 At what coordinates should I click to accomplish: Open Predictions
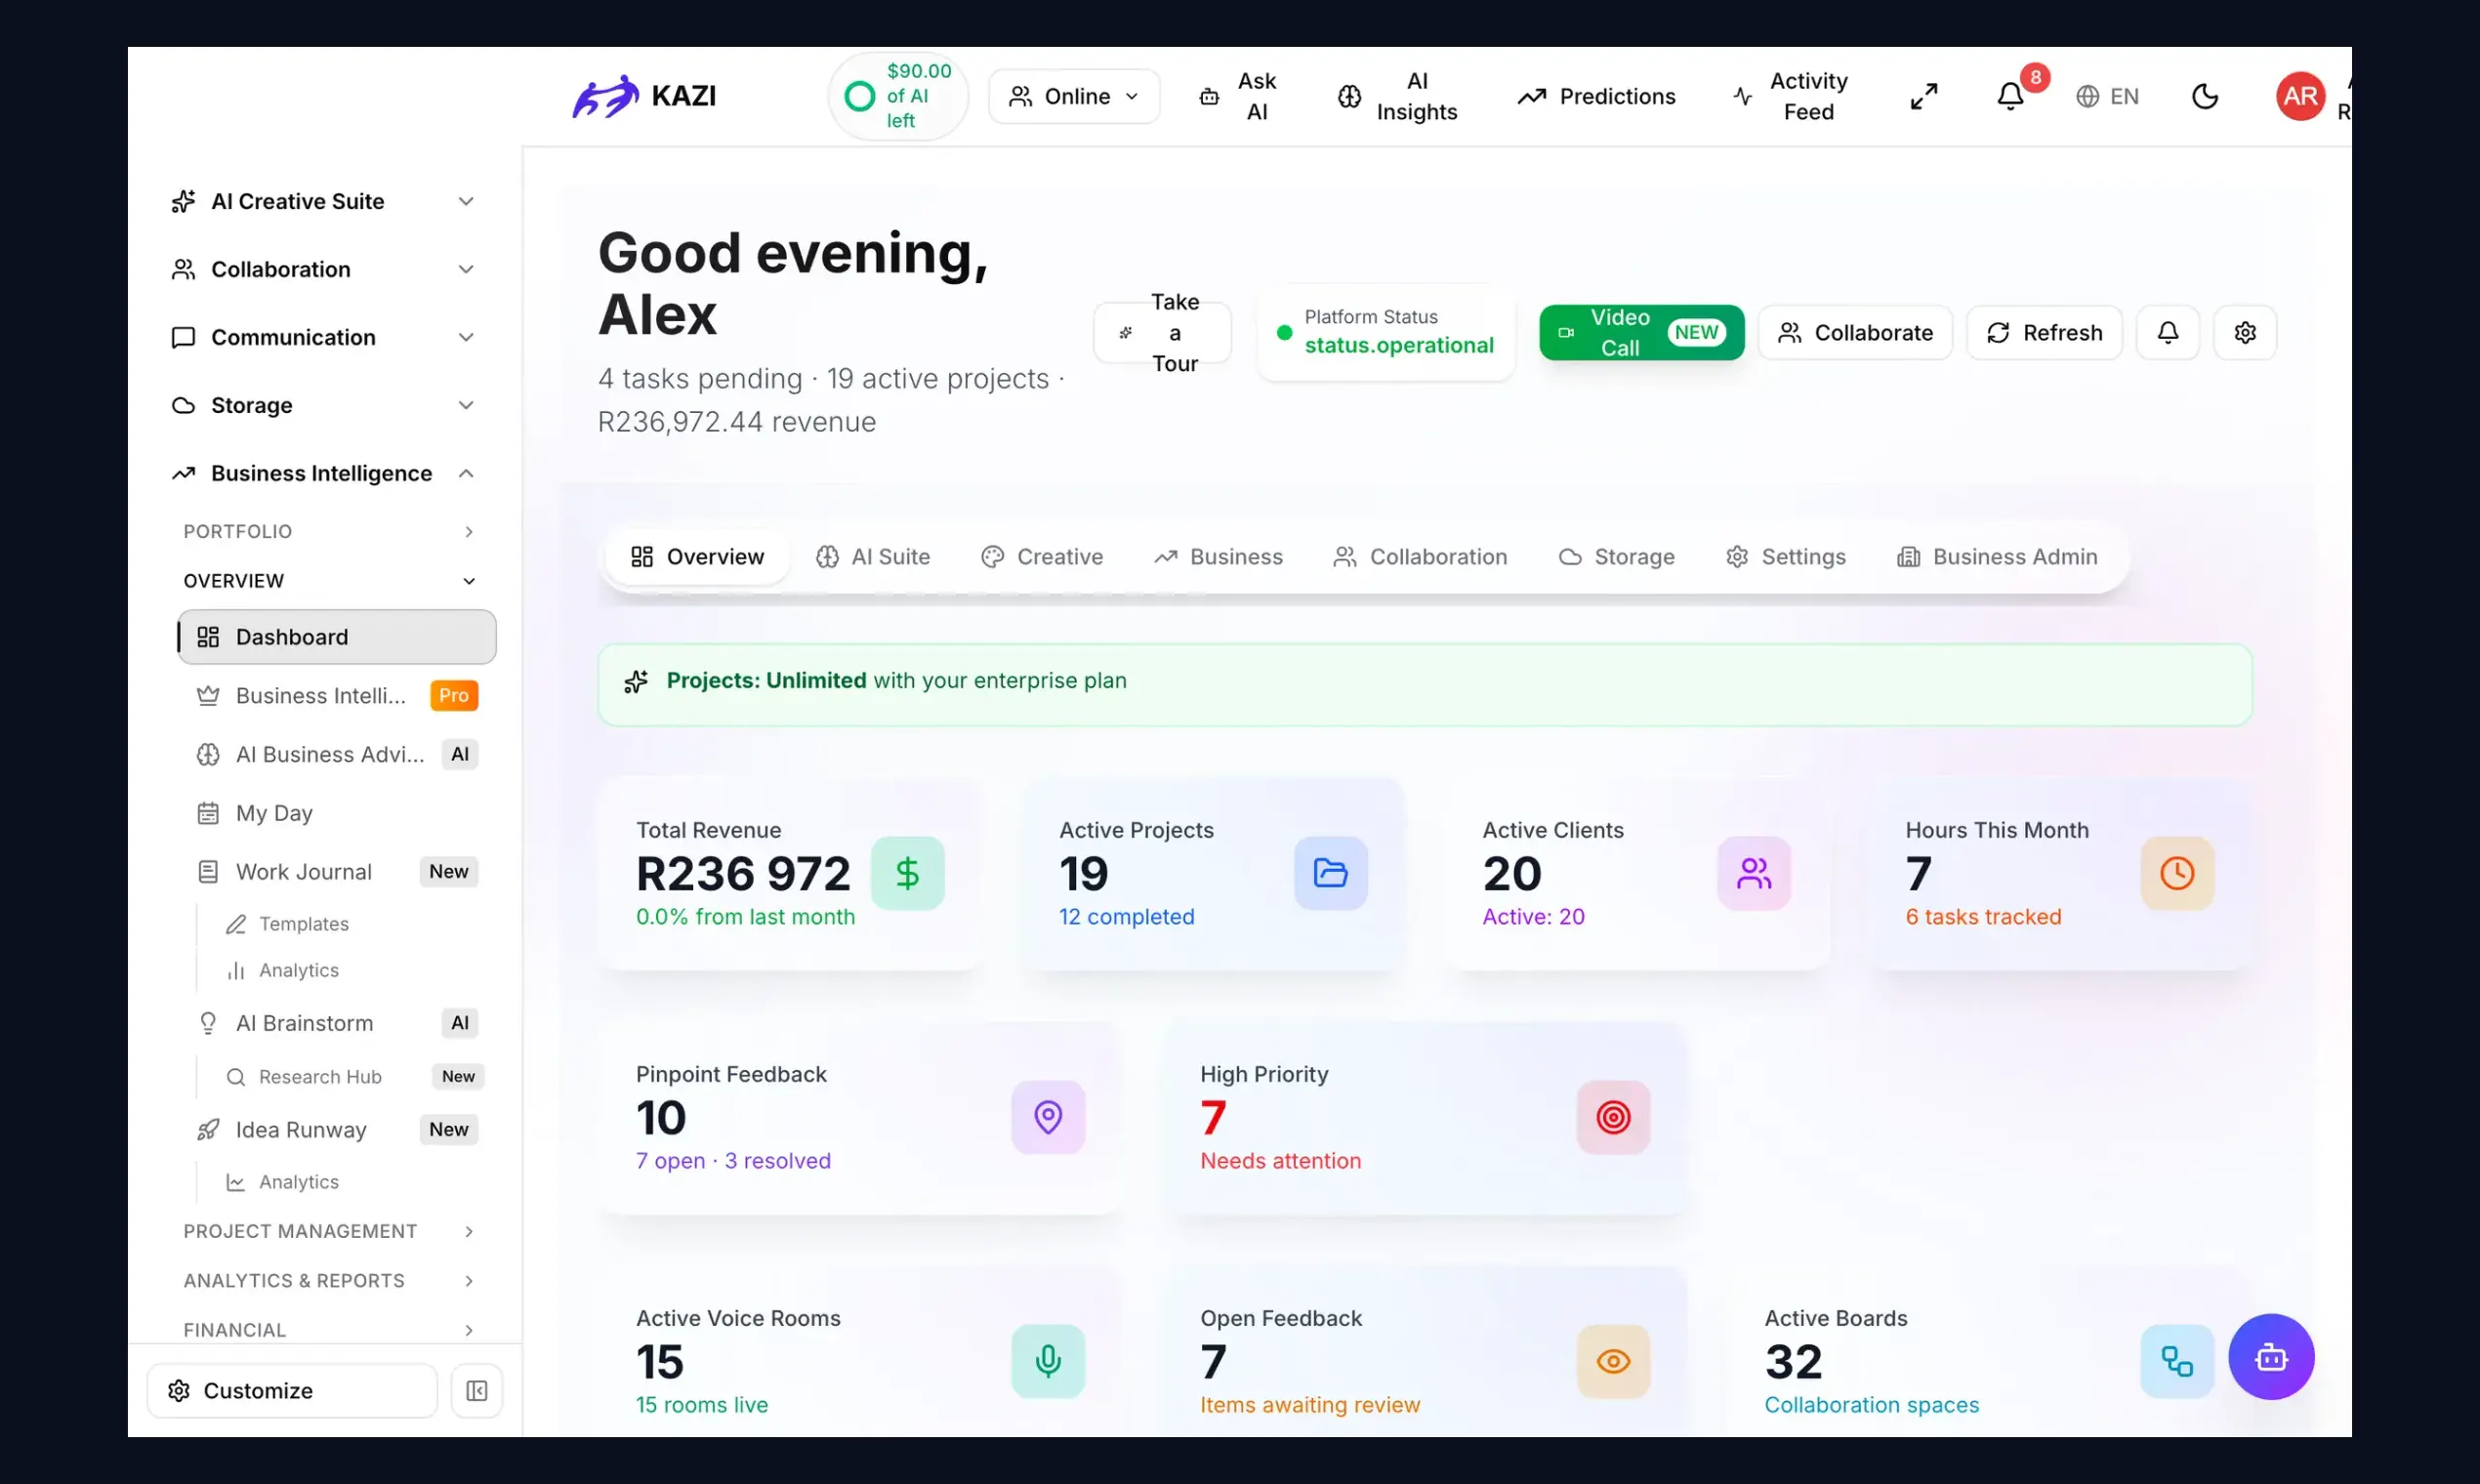point(1597,96)
